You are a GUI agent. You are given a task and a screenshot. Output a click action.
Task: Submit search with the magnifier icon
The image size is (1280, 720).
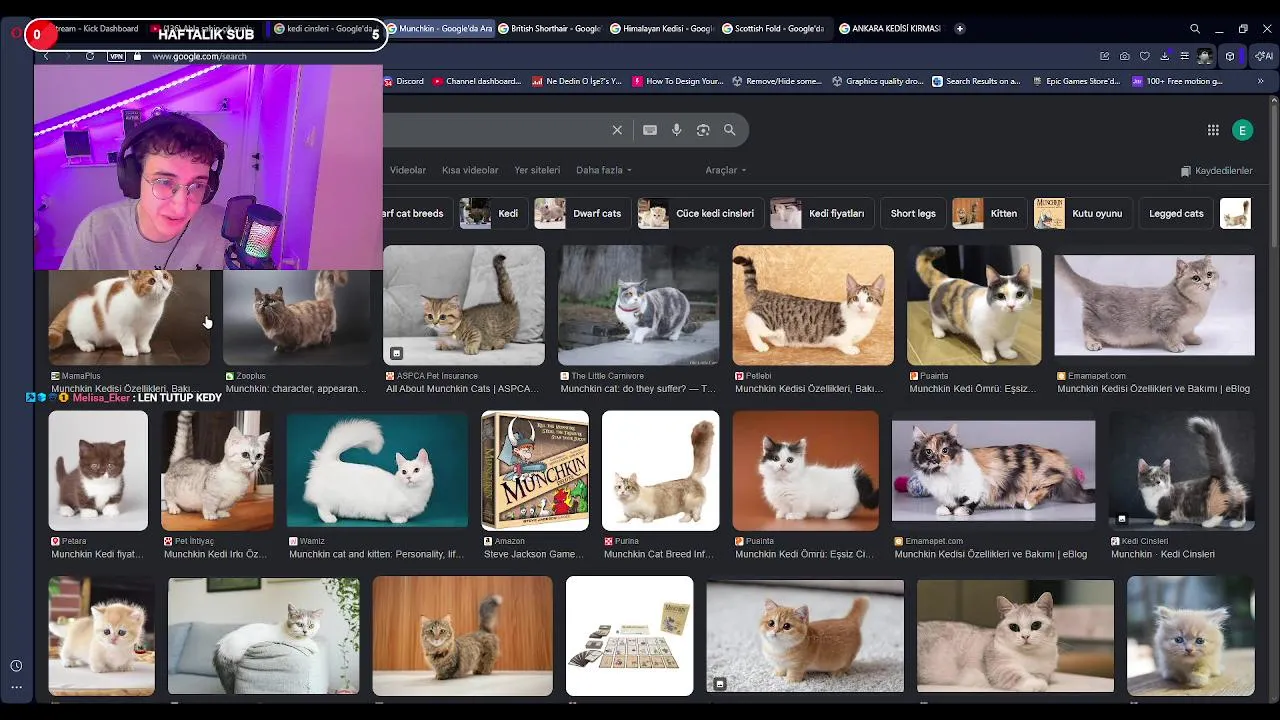[730, 130]
